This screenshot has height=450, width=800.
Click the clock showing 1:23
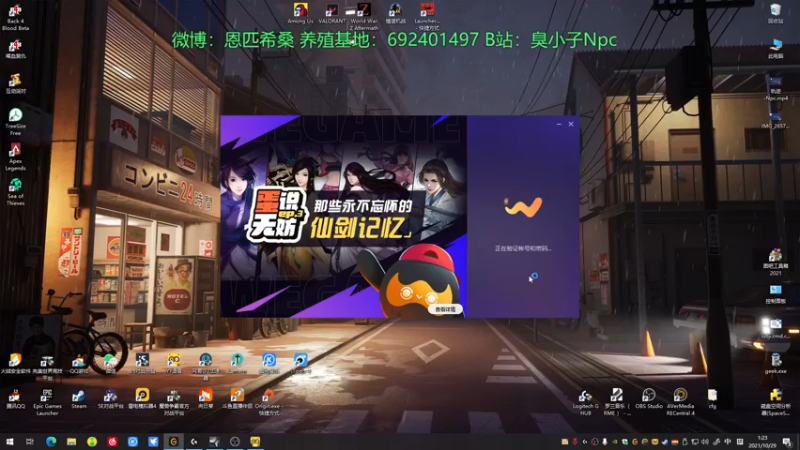pos(762,442)
